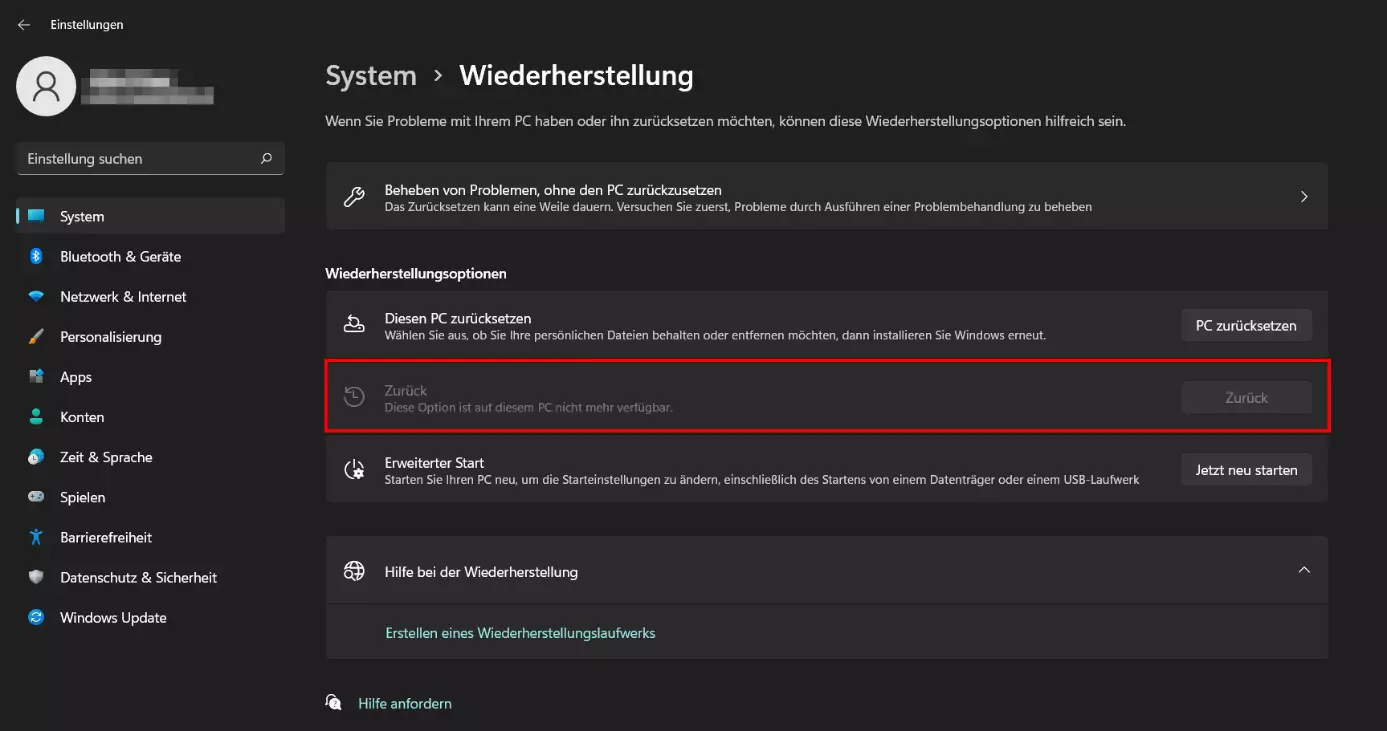Click the Apps icon in sidebar
This screenshot has width=1387, height=731.
(x=37, y=377)
